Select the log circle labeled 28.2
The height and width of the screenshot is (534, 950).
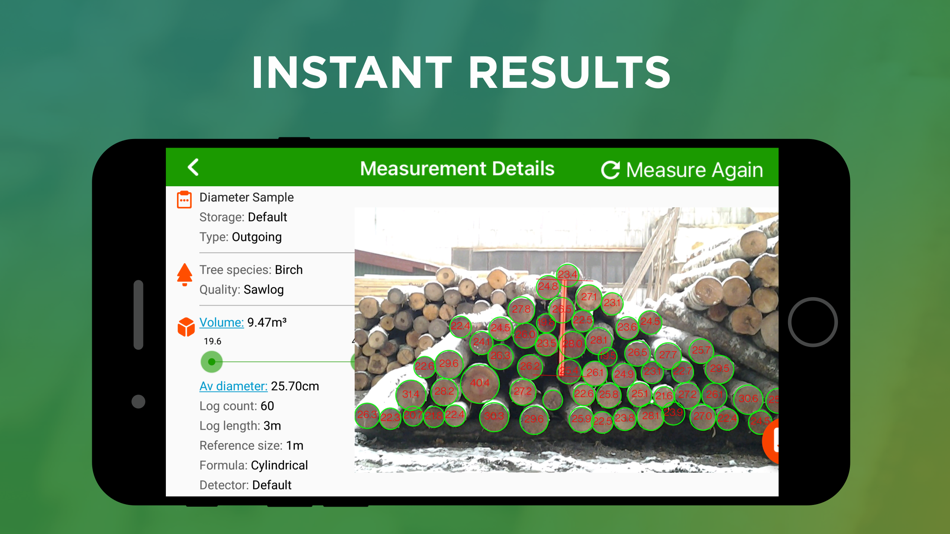(x=444, y=391)
